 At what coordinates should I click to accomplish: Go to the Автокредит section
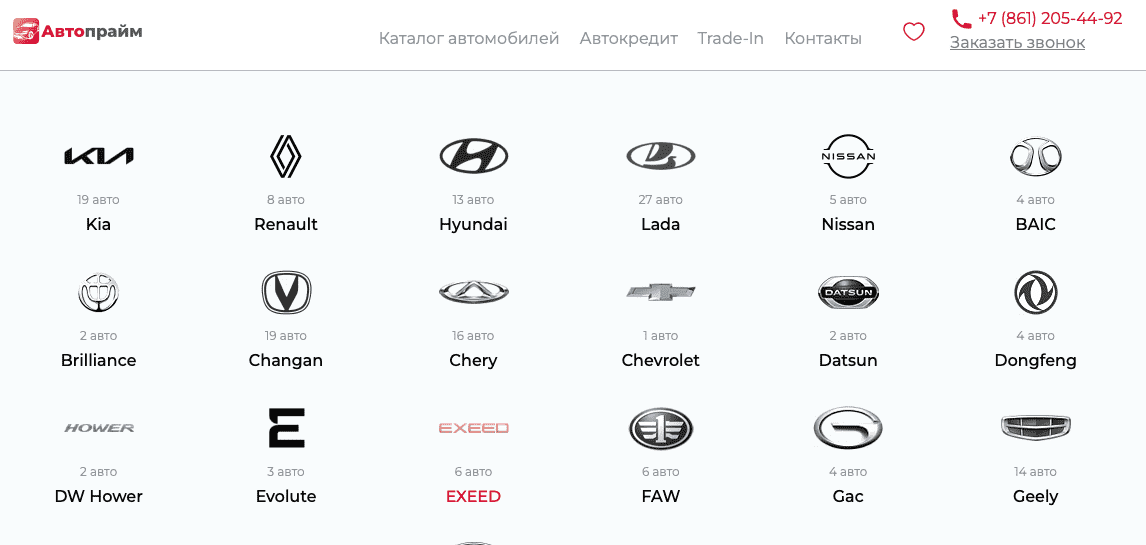pos(628,38)
